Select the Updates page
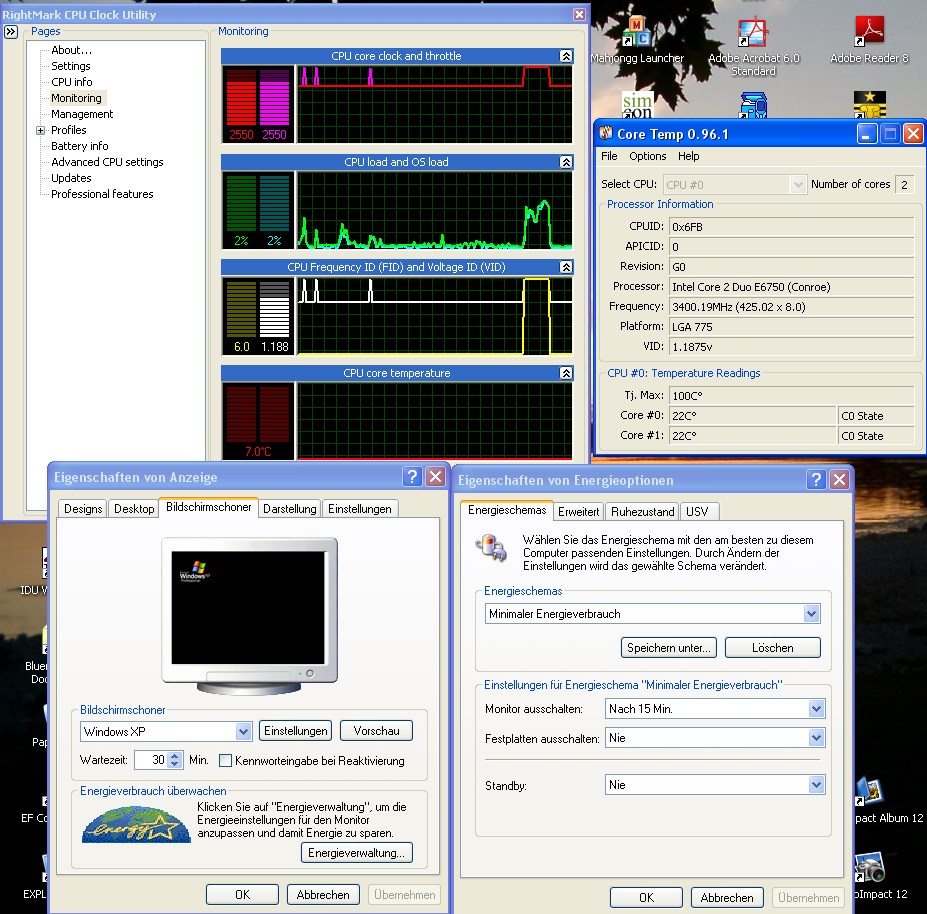The height and width of the screenshot is (914, 927). (x=71, y=178)
